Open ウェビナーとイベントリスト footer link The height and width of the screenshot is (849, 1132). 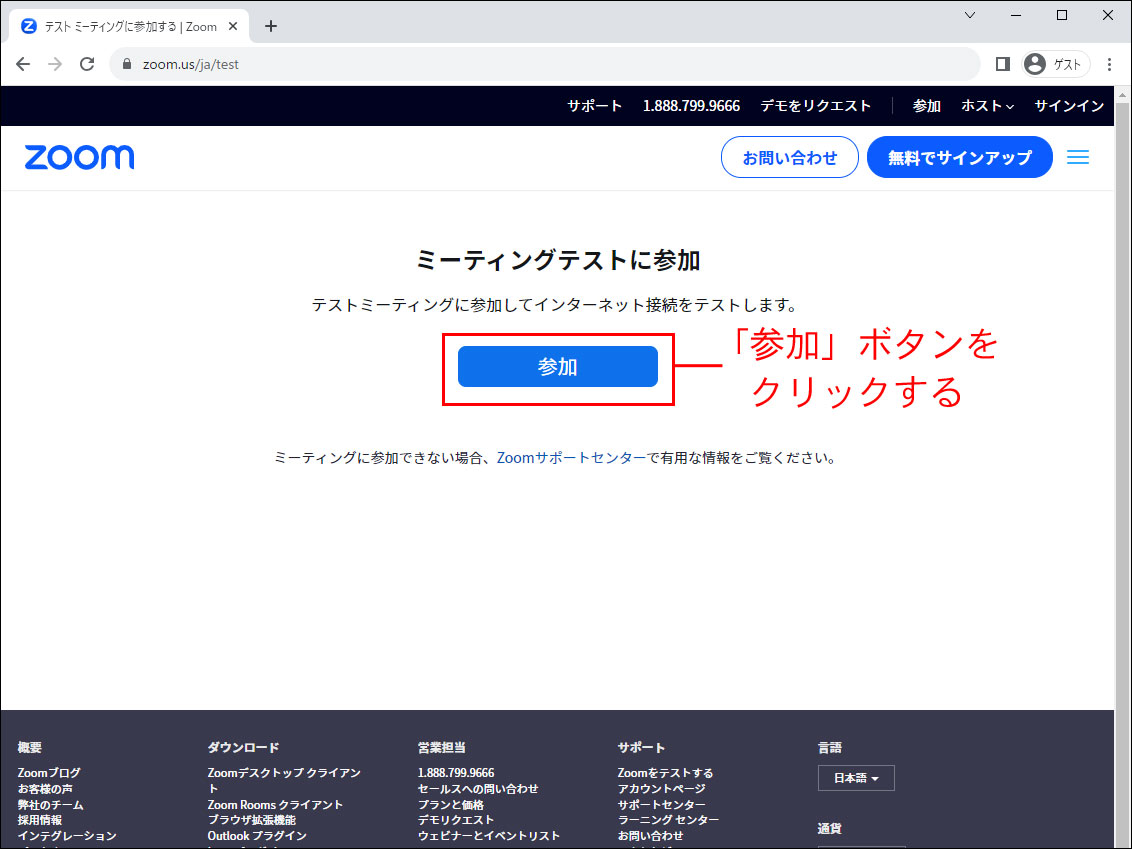489,836
